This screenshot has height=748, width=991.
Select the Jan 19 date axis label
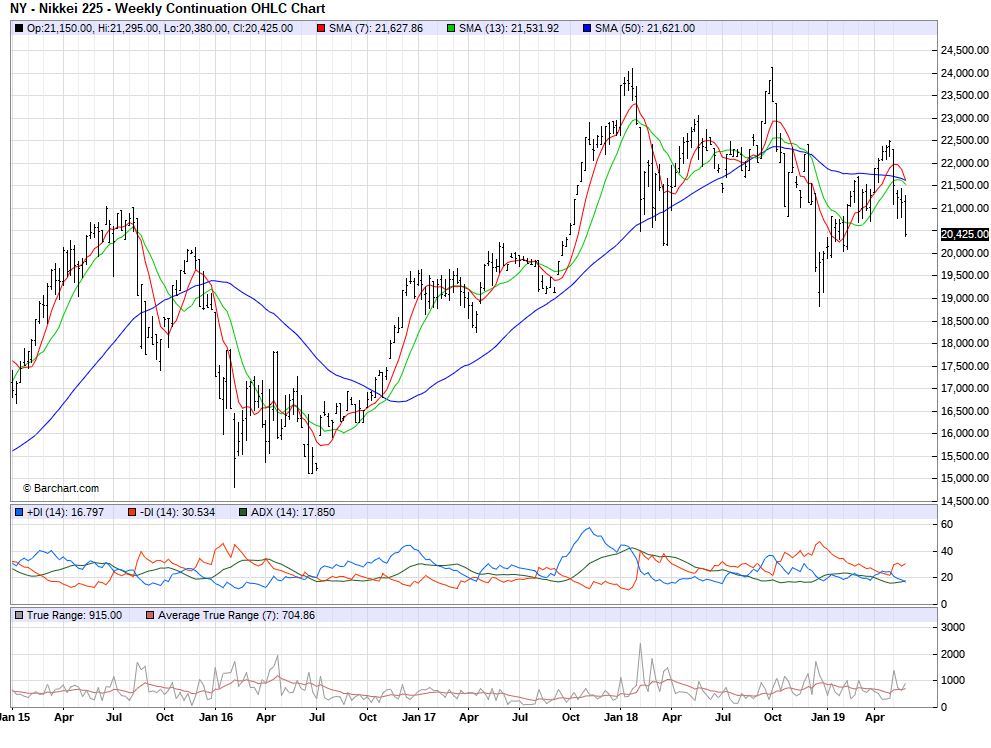[825, 717]
